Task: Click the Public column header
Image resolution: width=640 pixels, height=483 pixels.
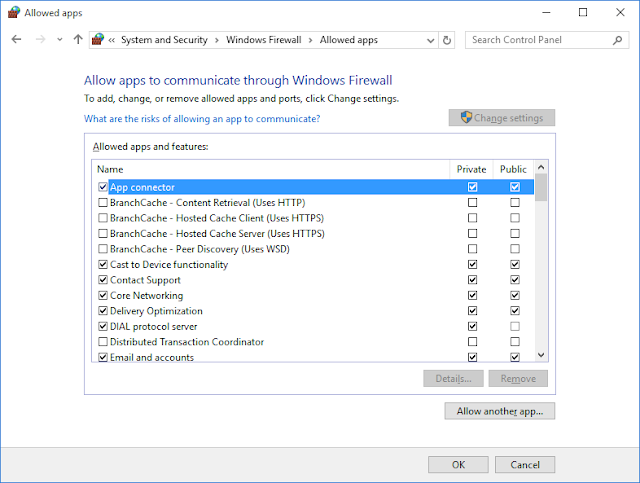Action: pos(513,169)
